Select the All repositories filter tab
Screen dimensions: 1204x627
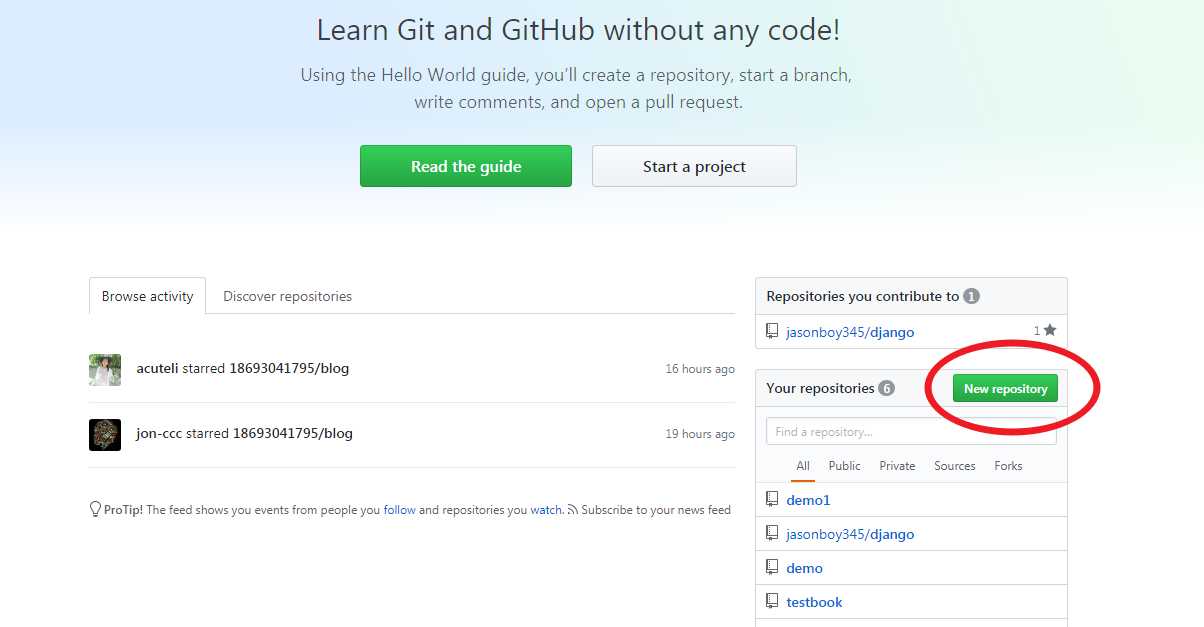pos(803,466)
